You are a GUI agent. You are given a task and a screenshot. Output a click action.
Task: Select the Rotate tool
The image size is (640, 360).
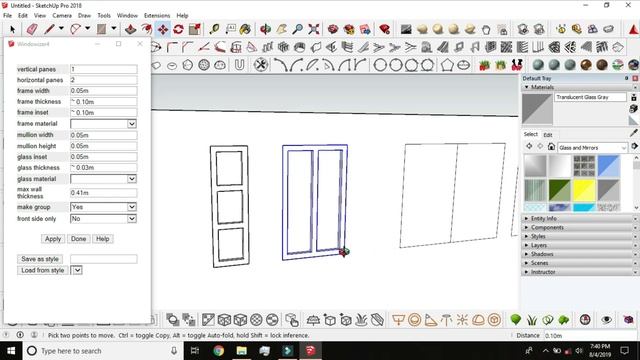click(x=178, y=29)
